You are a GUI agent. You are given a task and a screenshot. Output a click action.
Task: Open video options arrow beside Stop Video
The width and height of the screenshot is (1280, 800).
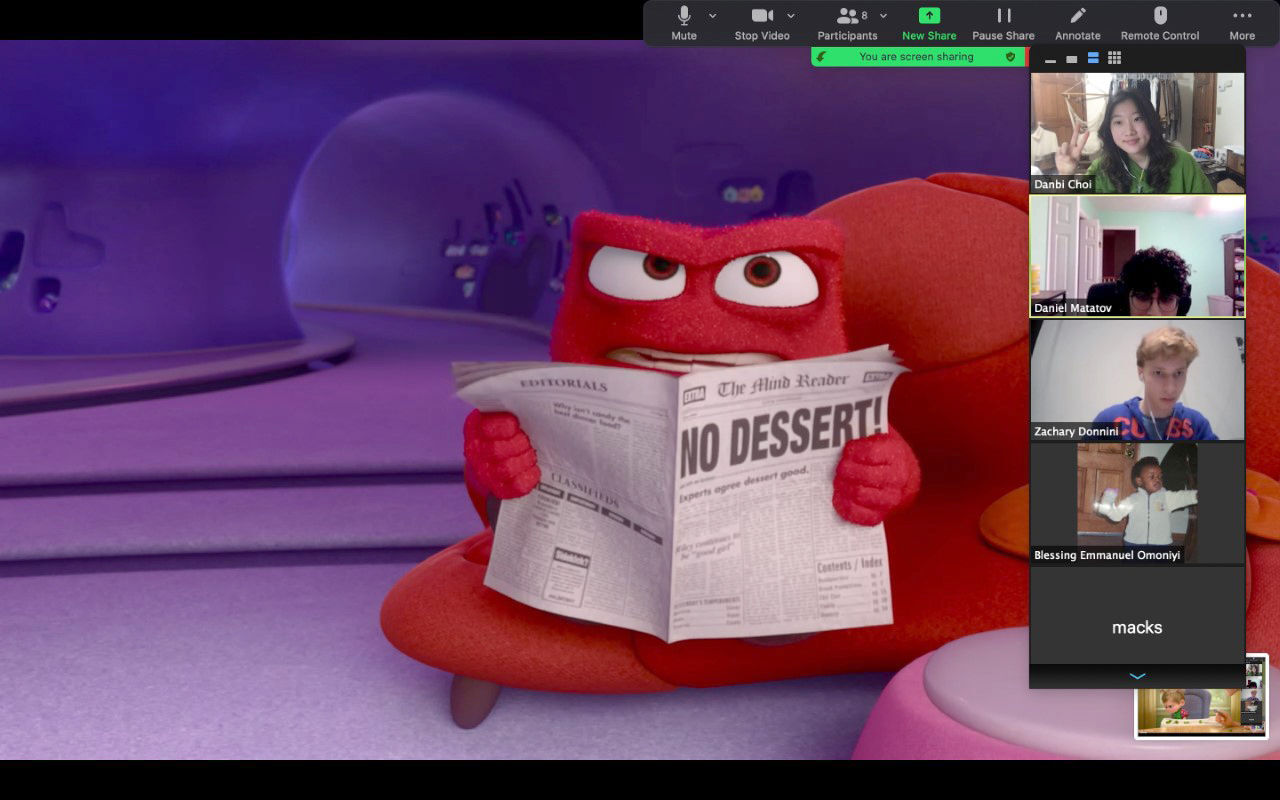tap(791, 16)
